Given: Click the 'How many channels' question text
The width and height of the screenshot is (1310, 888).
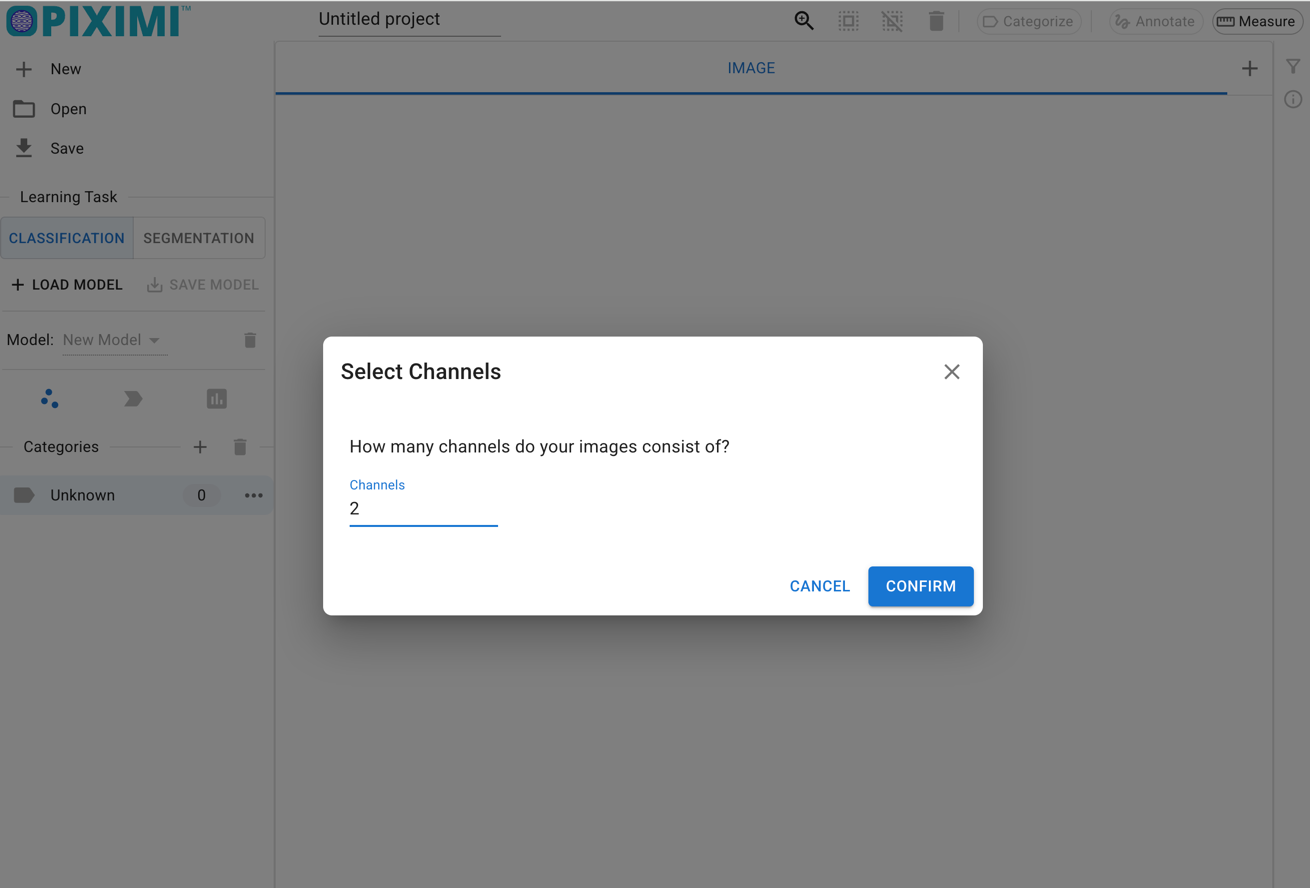Looking at the screenshot, I should (x=539, y=447).
